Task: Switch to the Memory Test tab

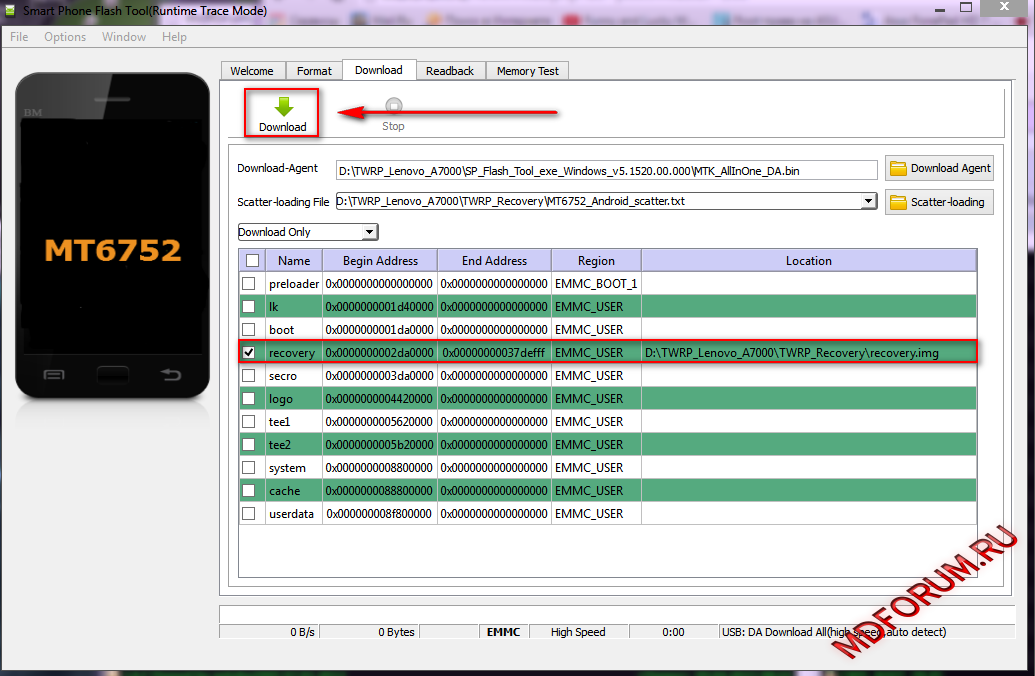Action: [527, 71]
